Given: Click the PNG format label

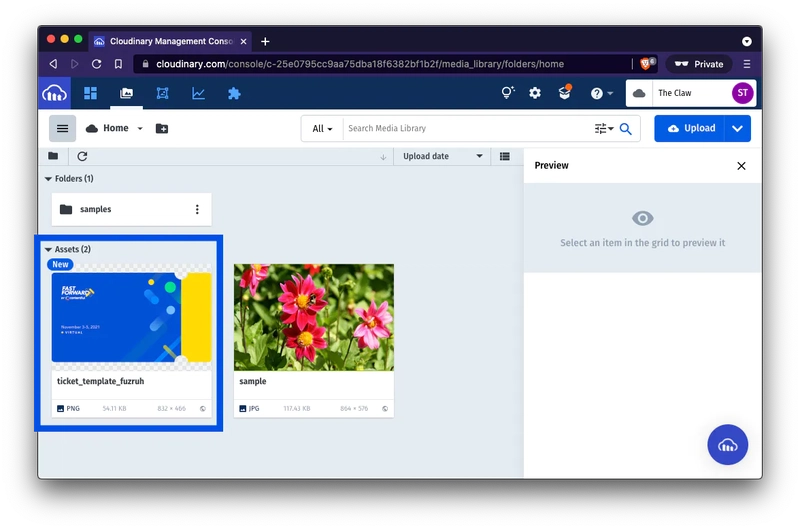Looking at the screenshot, I should (68, 409).
